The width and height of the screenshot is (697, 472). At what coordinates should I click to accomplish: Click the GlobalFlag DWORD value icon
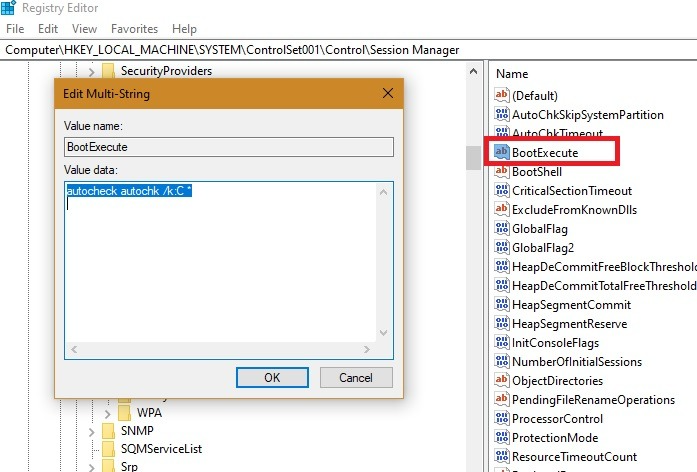(501, 228)
